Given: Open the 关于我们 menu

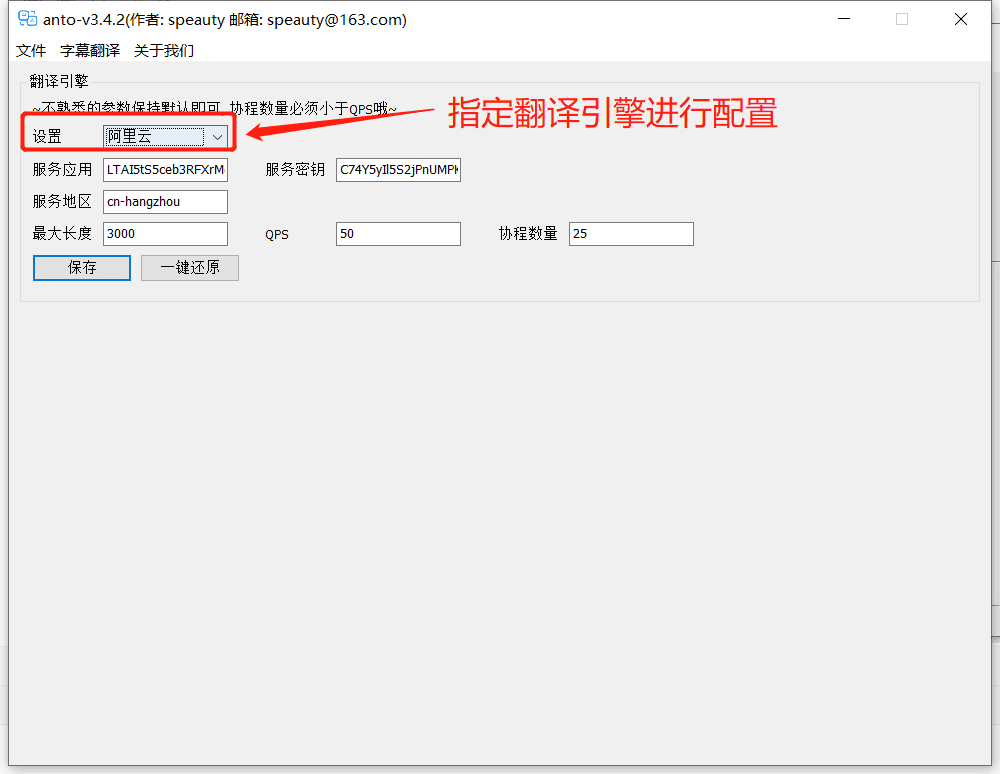Looking at the screenshot, I should (163, 50).
